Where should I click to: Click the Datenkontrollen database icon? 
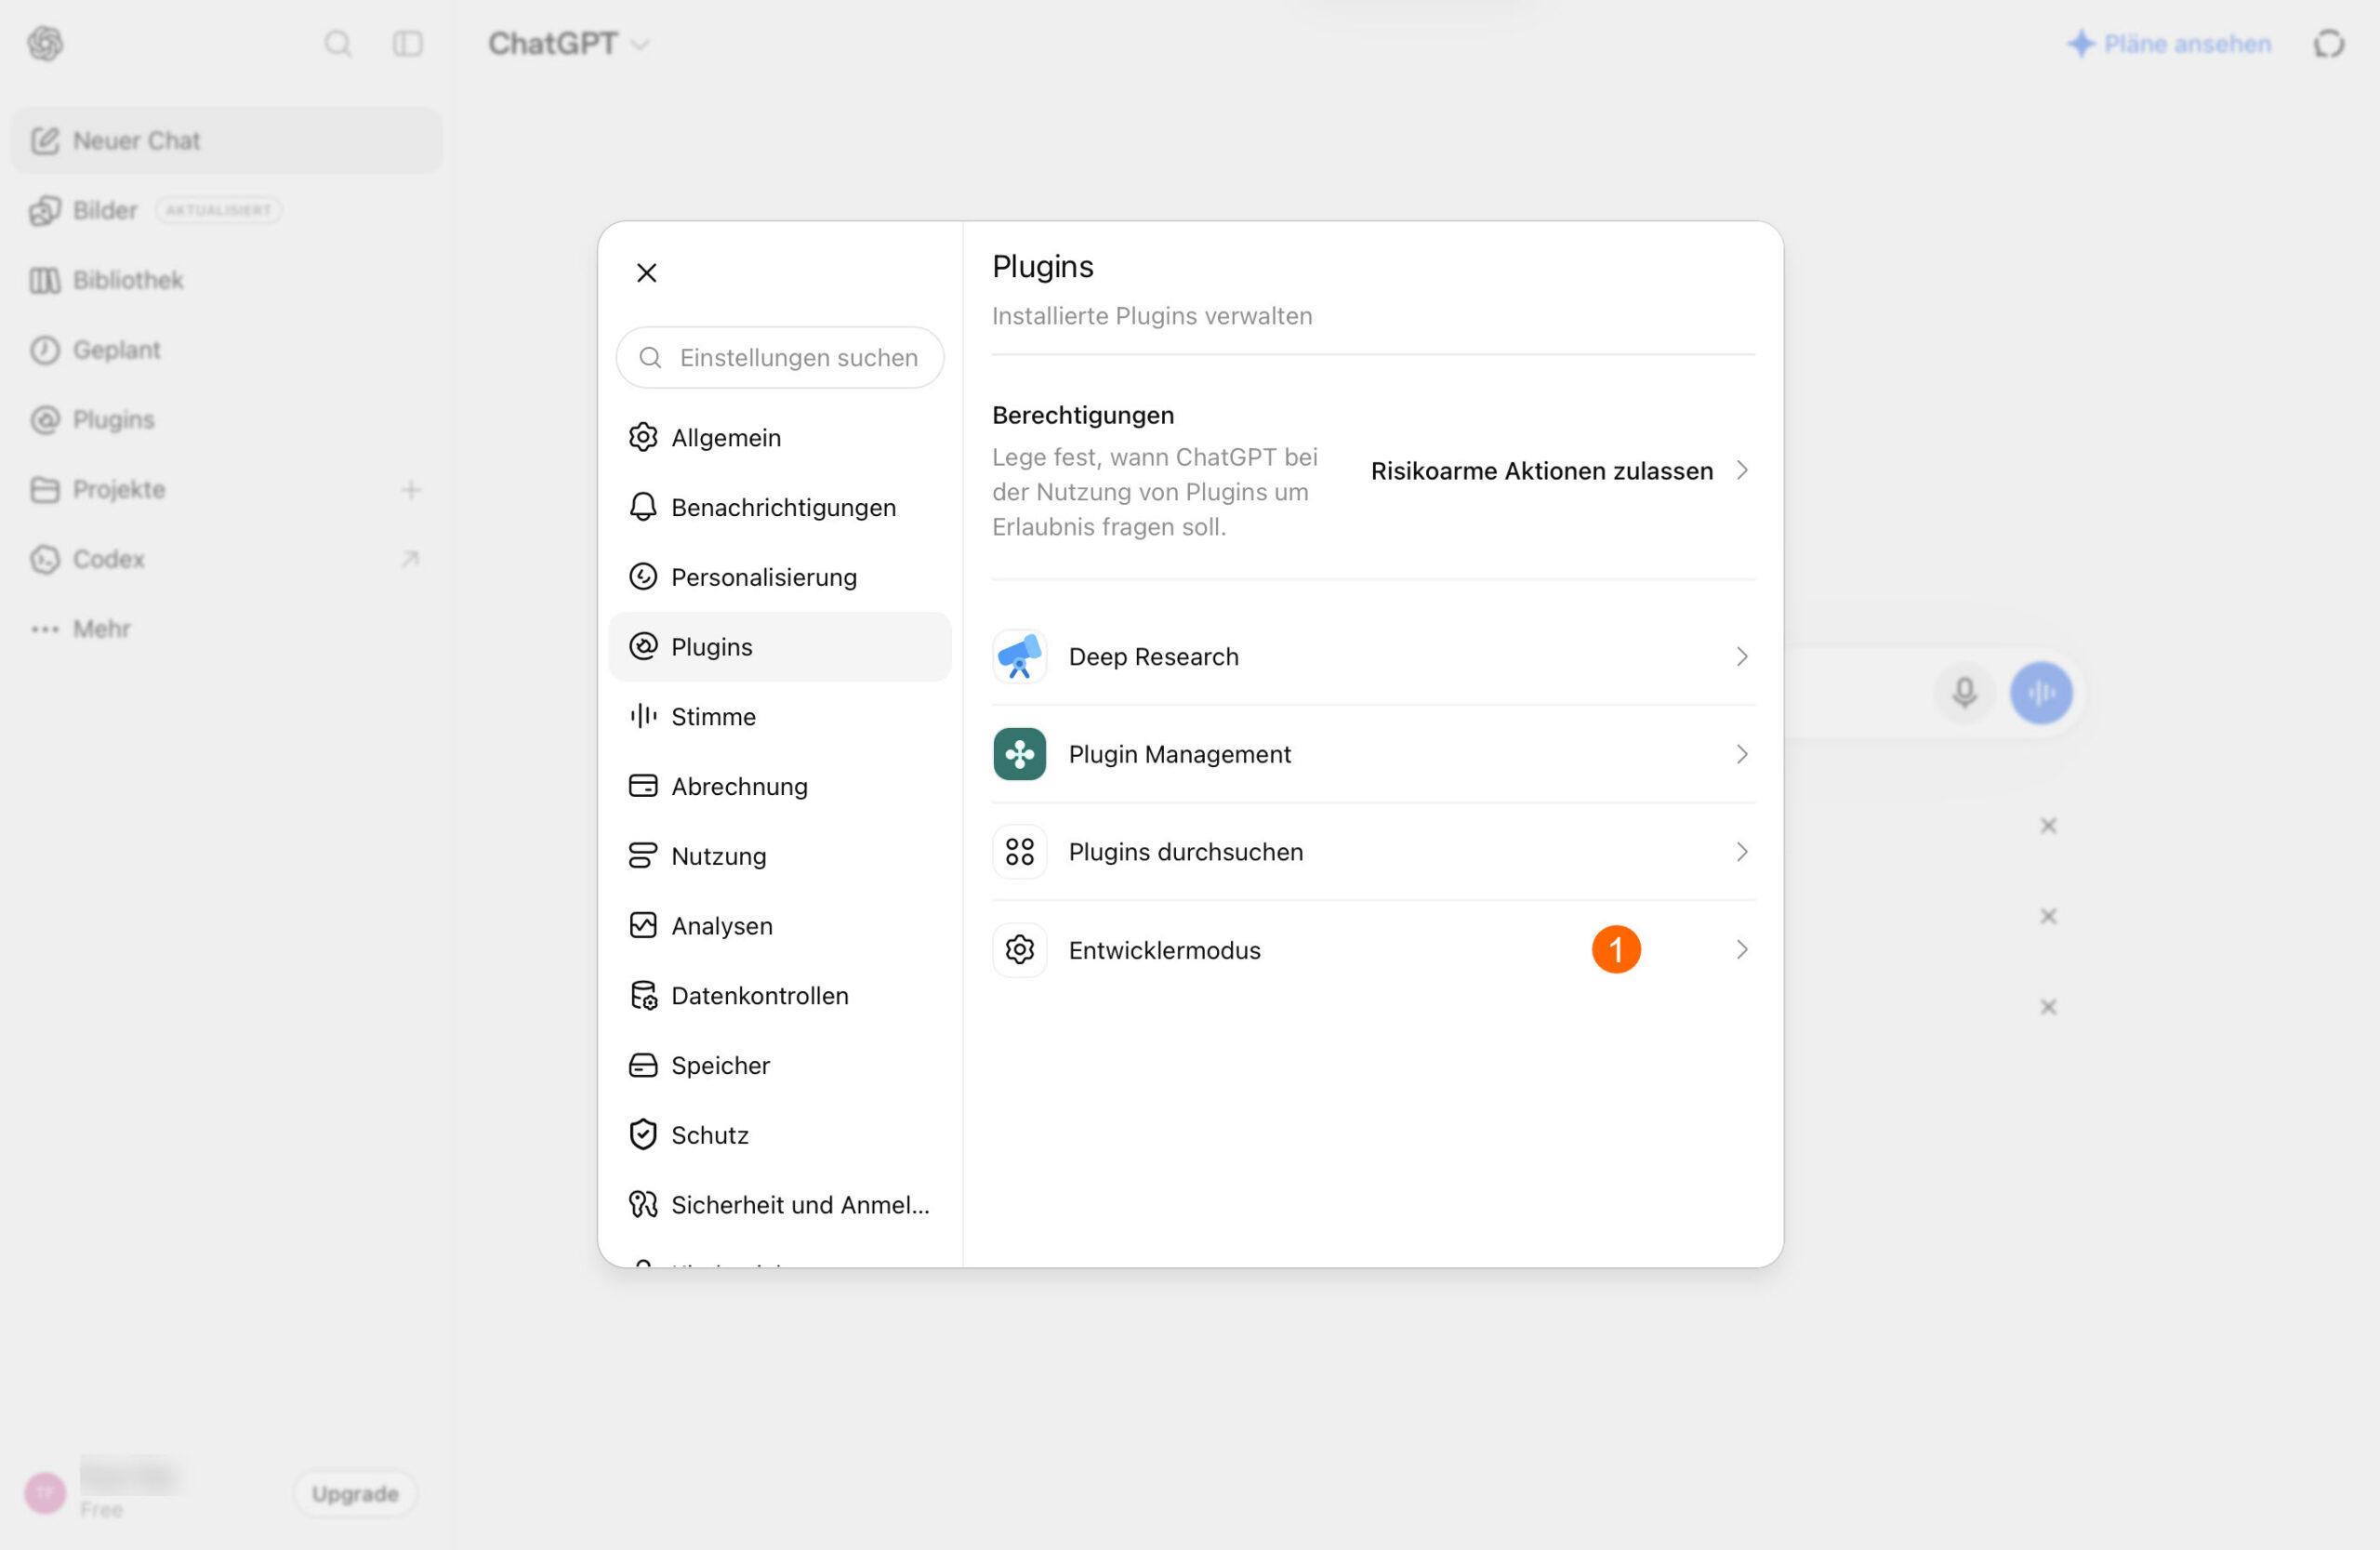click(643, 996)
